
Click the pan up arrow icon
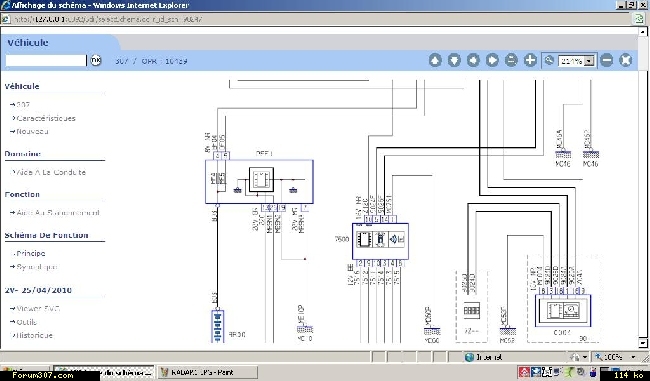[x=435, y=61]
